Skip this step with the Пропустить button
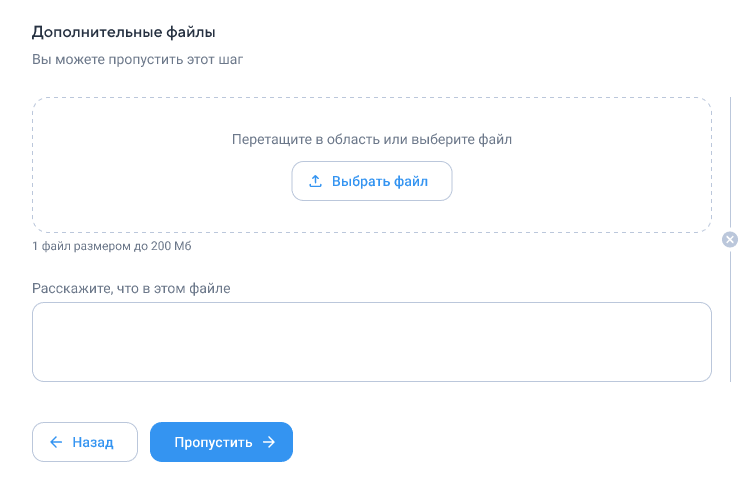This screenshot has height=491, width=753. coord(221,442)
